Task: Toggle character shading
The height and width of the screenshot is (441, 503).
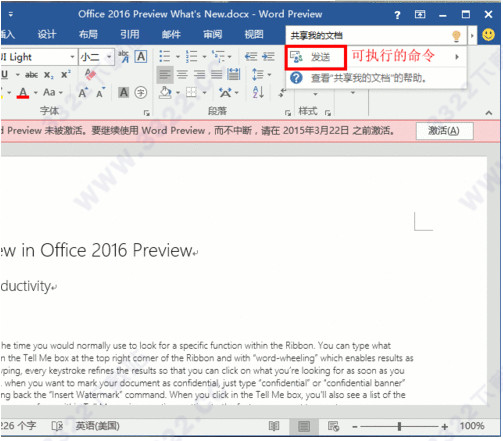Action: point(124,92)
